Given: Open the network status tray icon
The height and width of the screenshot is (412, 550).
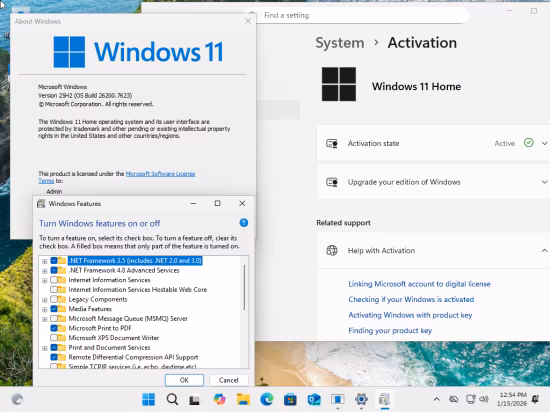Looking at the screenshot, I should [470, 399].
